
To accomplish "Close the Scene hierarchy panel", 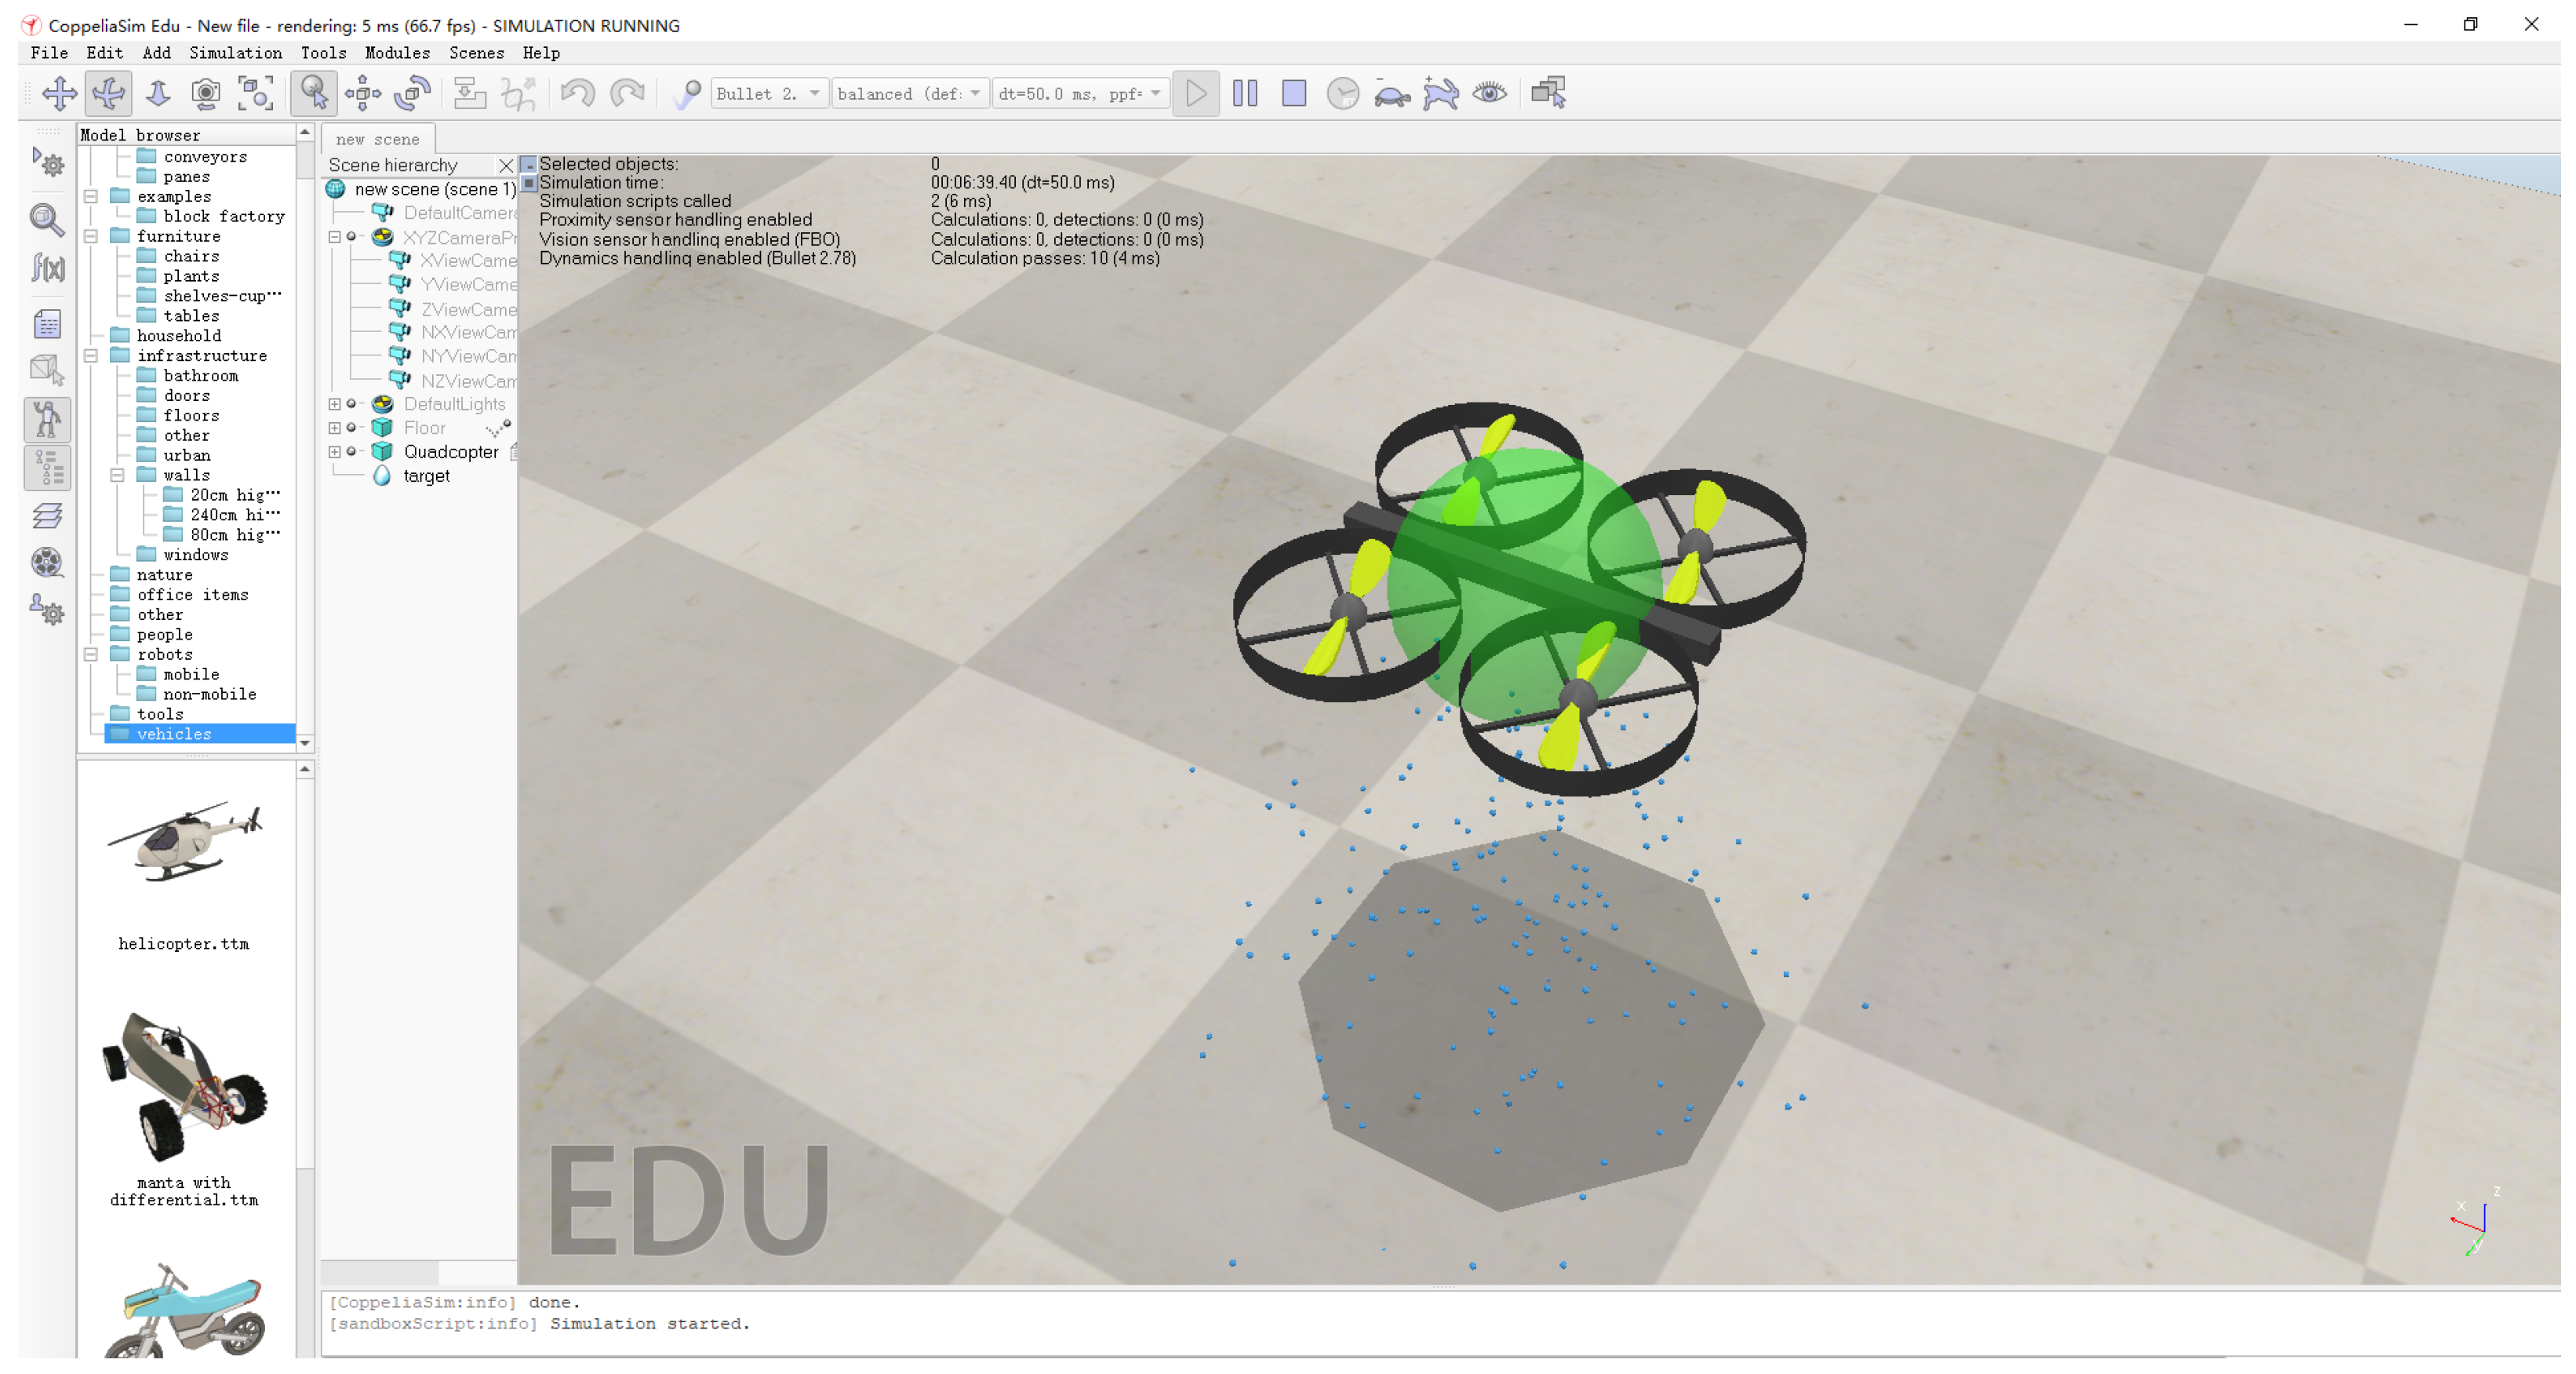I will point(506,166).
